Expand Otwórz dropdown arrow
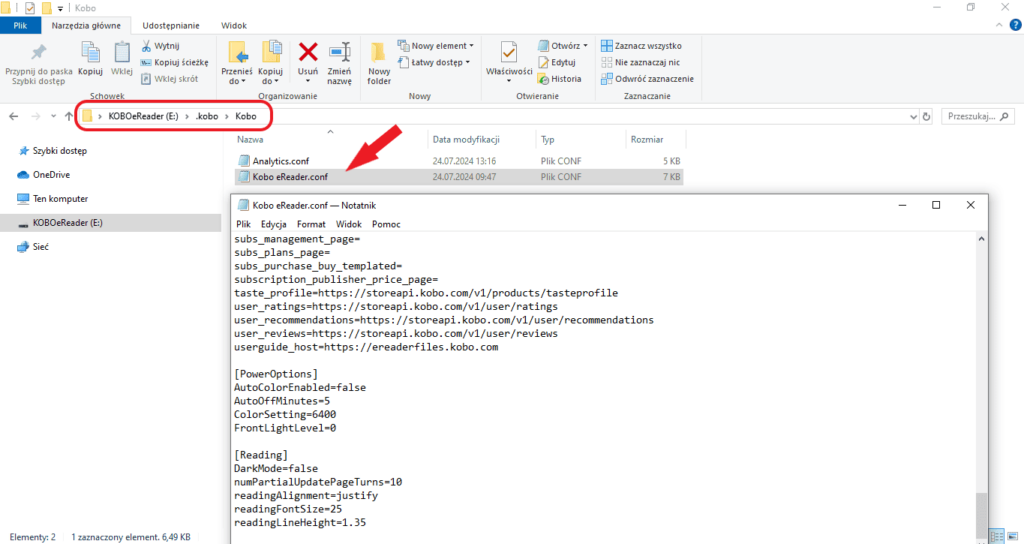The height and width of the screenshot is (544, 1024). pyautogui.click(x=585, y=46)
